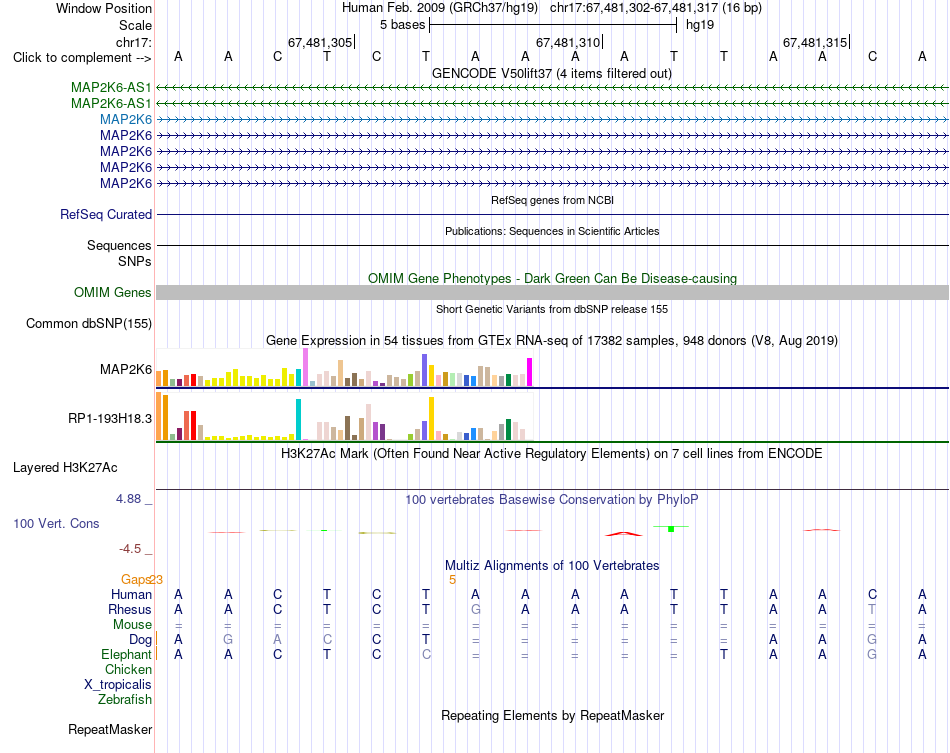Image resolution: width=950 pixels, height=753 pixels.
Task: Click the SNPs publications track label
Action: click(135, 261)
